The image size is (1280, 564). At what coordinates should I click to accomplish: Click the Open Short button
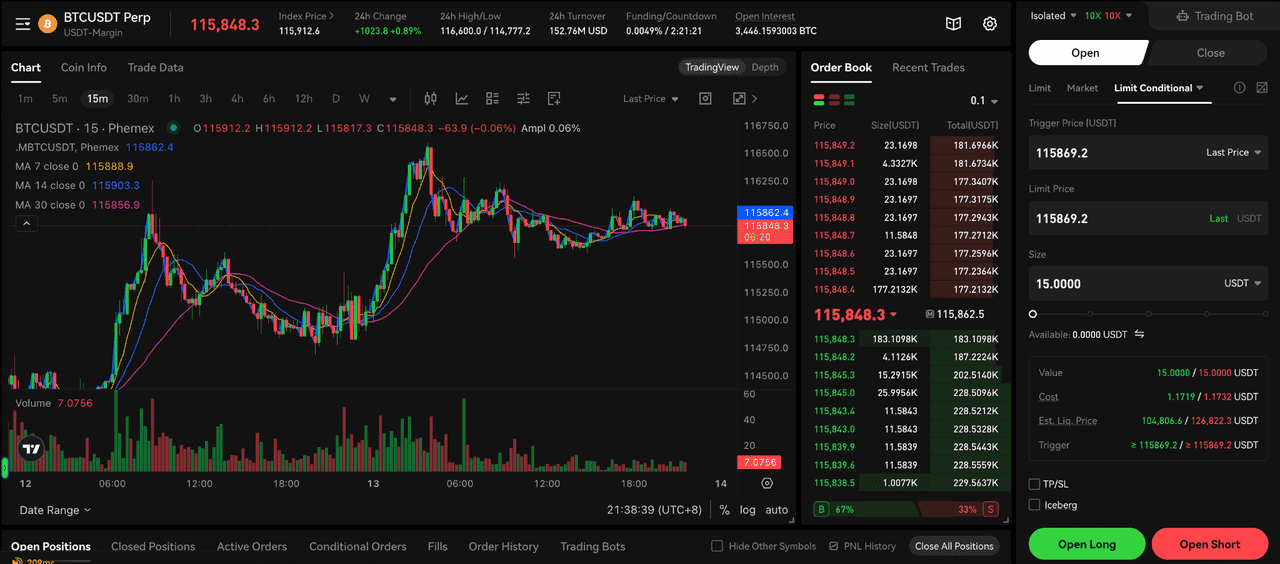pyautogui.click(x=1210, y=544)
